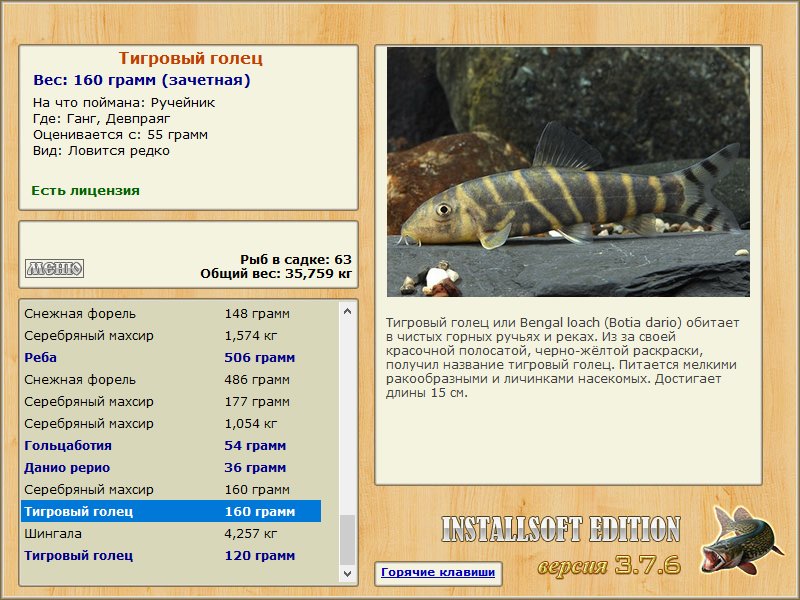Viewport: 800px width, 600px height.
Task: Click the Оценивается с: 55 грамм line
Action: 120,135
